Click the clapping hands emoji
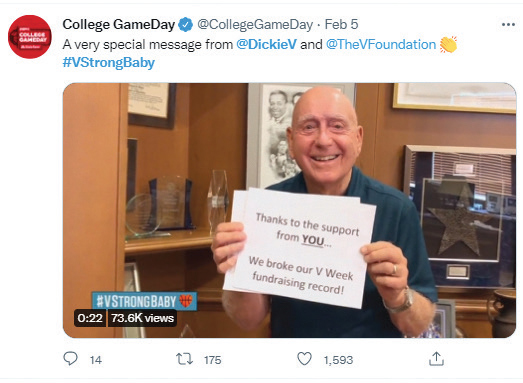Viewport: 523px width, 383px height. 448,44
